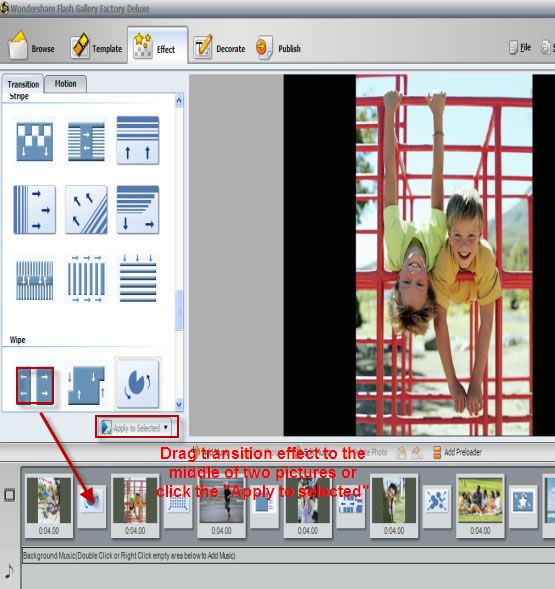Open the Browse step in top toolbar
The width and height of the screenshot is (555, 589).
32,48
